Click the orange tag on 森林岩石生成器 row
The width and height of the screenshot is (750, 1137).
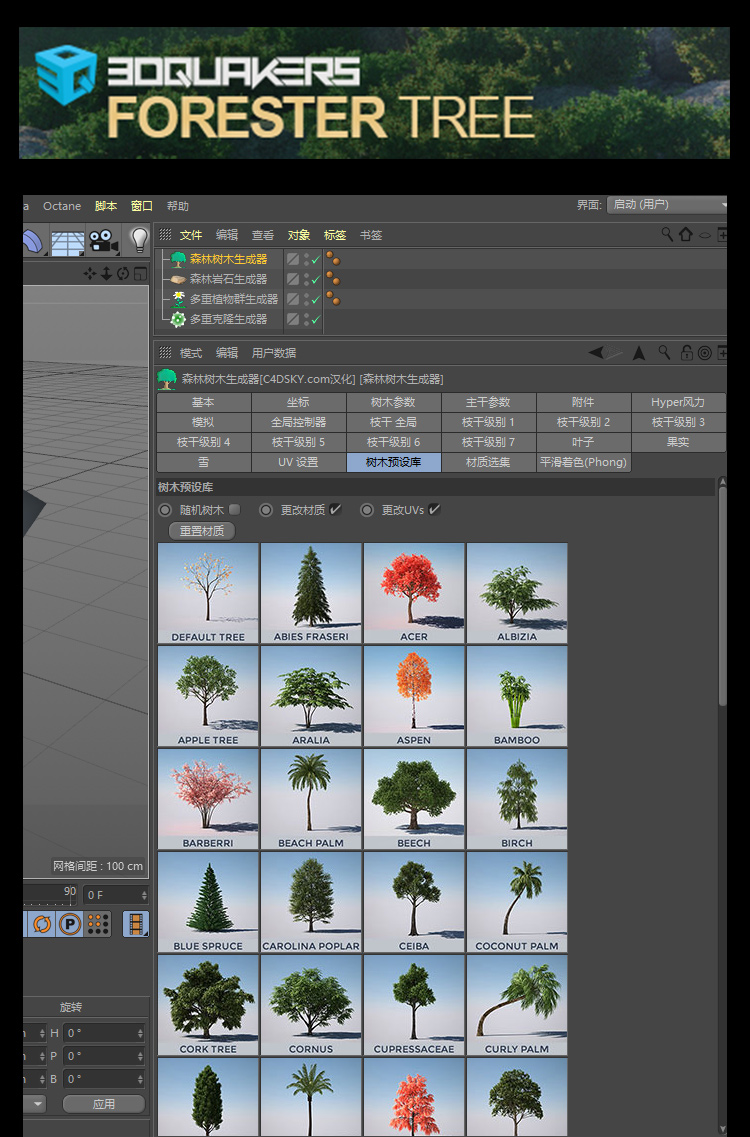coord(333,278)
